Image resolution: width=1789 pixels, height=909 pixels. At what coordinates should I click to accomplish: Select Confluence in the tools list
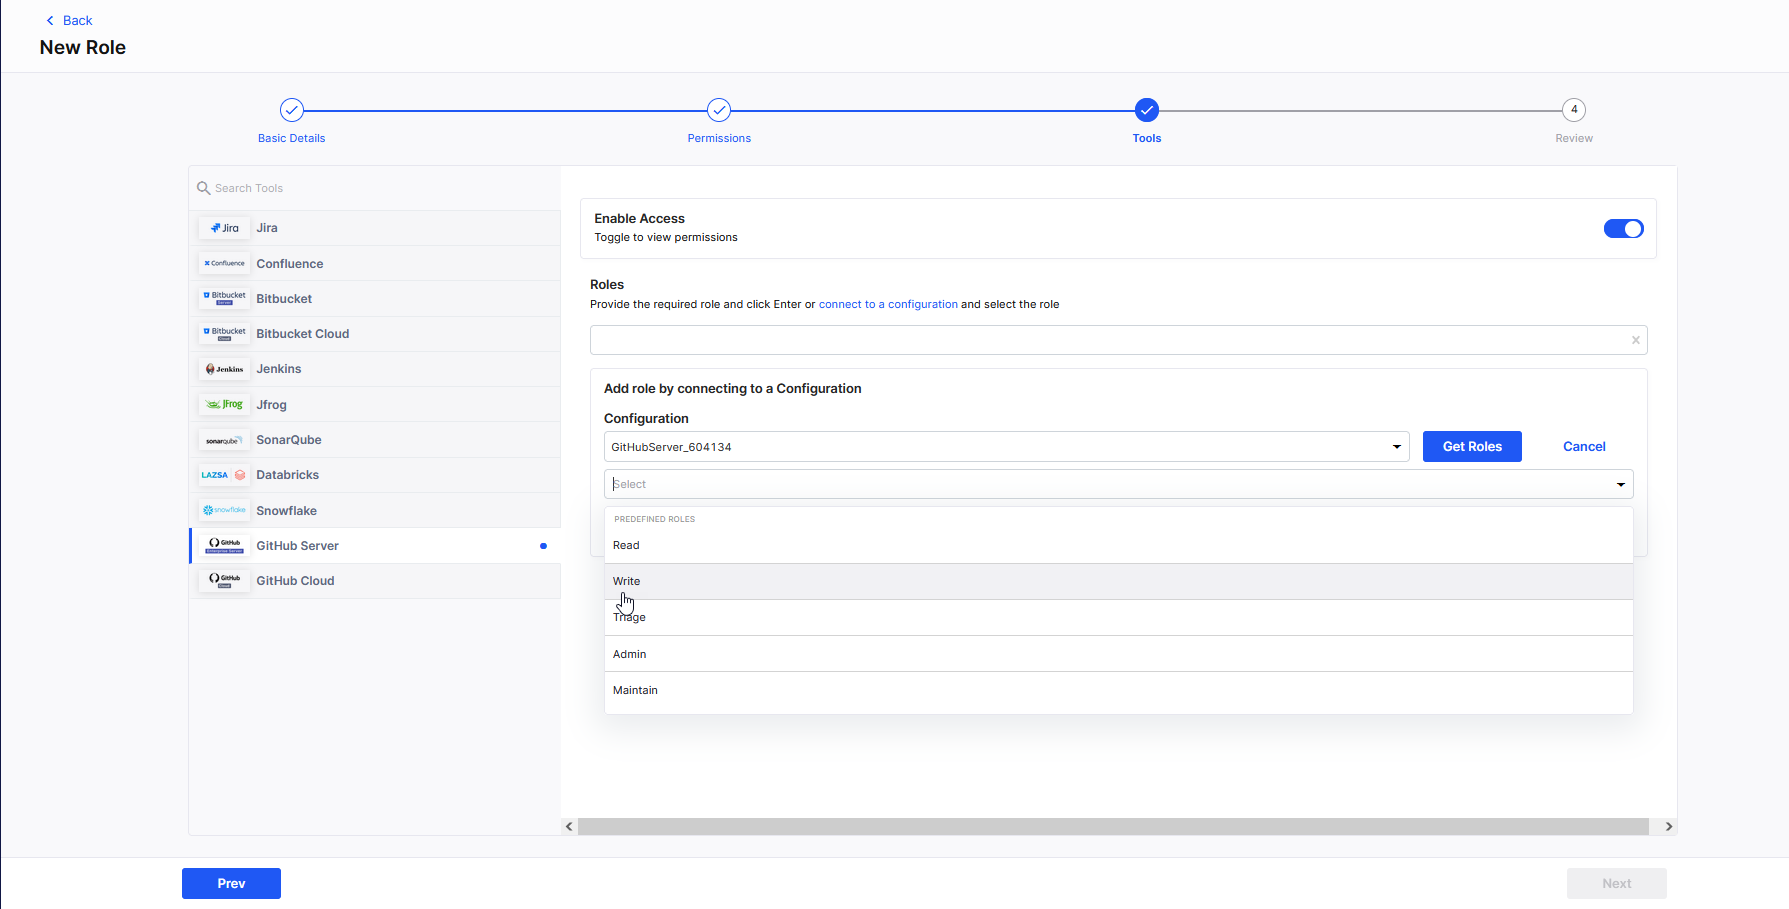(x=375, y=264)
